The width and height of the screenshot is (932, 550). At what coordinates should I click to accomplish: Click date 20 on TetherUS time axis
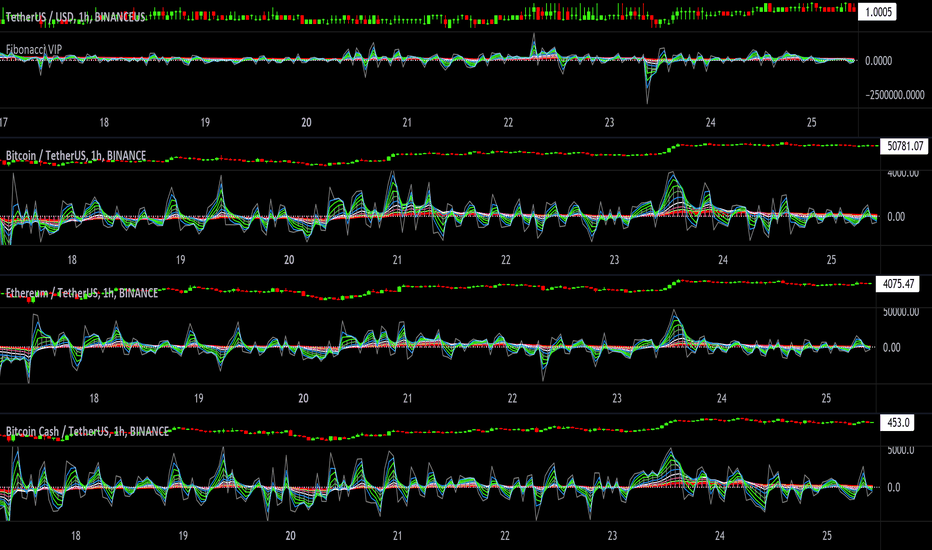click(306, 122)
